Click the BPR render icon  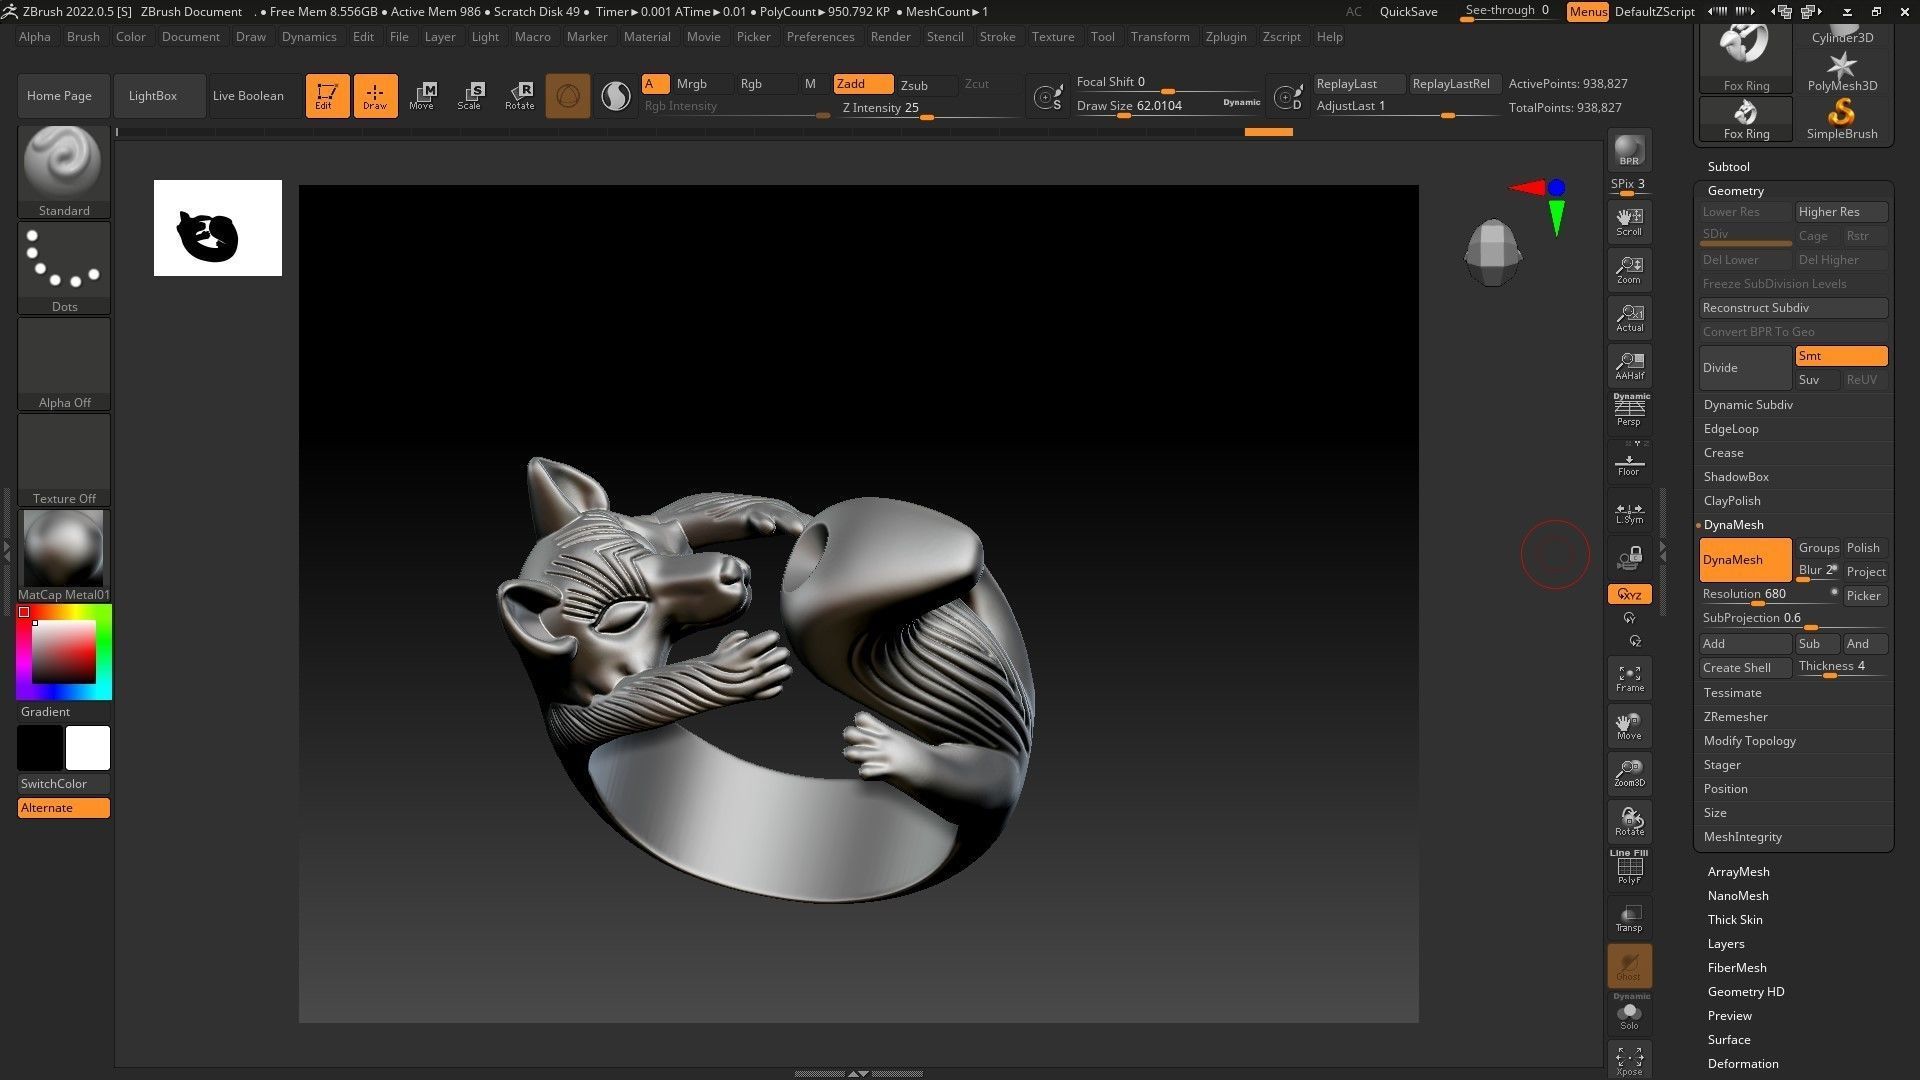(1629, 150)
